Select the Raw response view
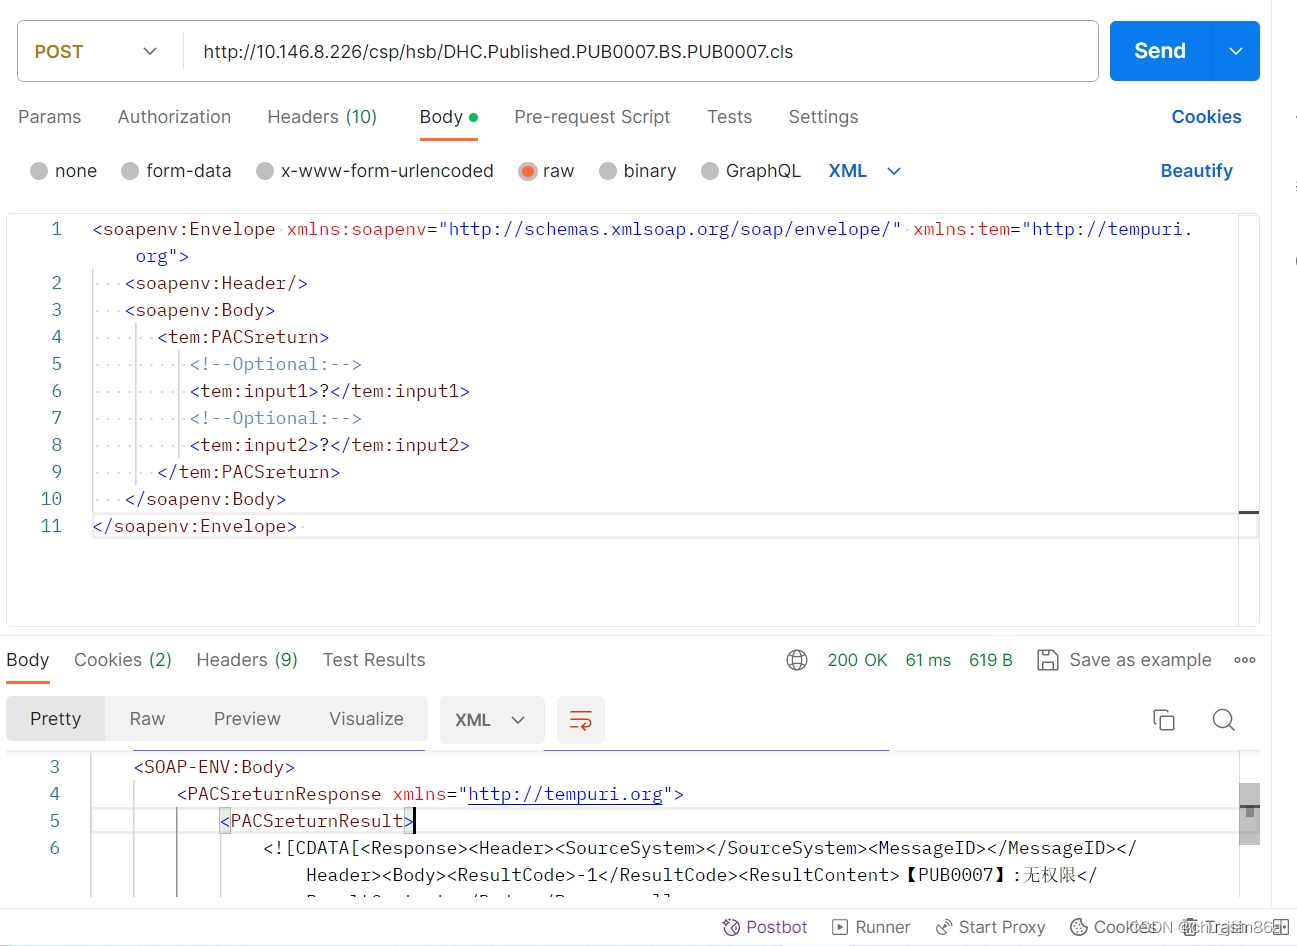This screenshot has width=1297, height=946. [x=147, y=719]
